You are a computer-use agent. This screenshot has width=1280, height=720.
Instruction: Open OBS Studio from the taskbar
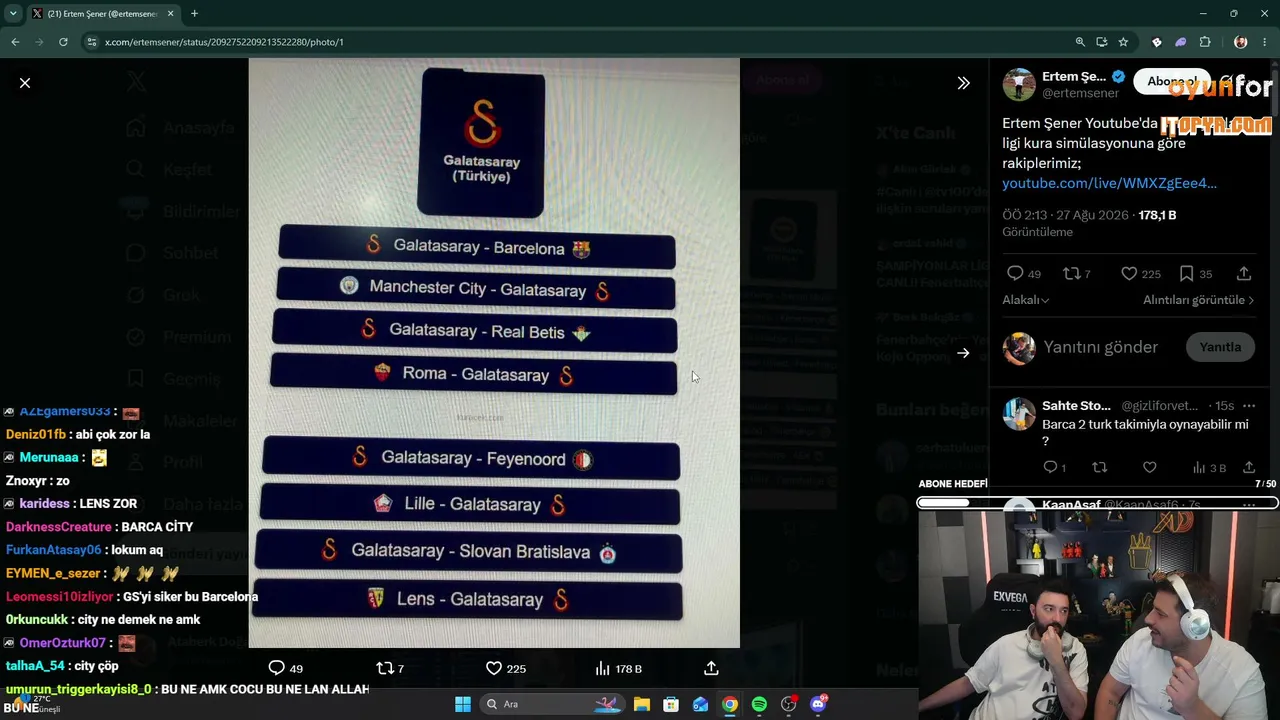789,704
